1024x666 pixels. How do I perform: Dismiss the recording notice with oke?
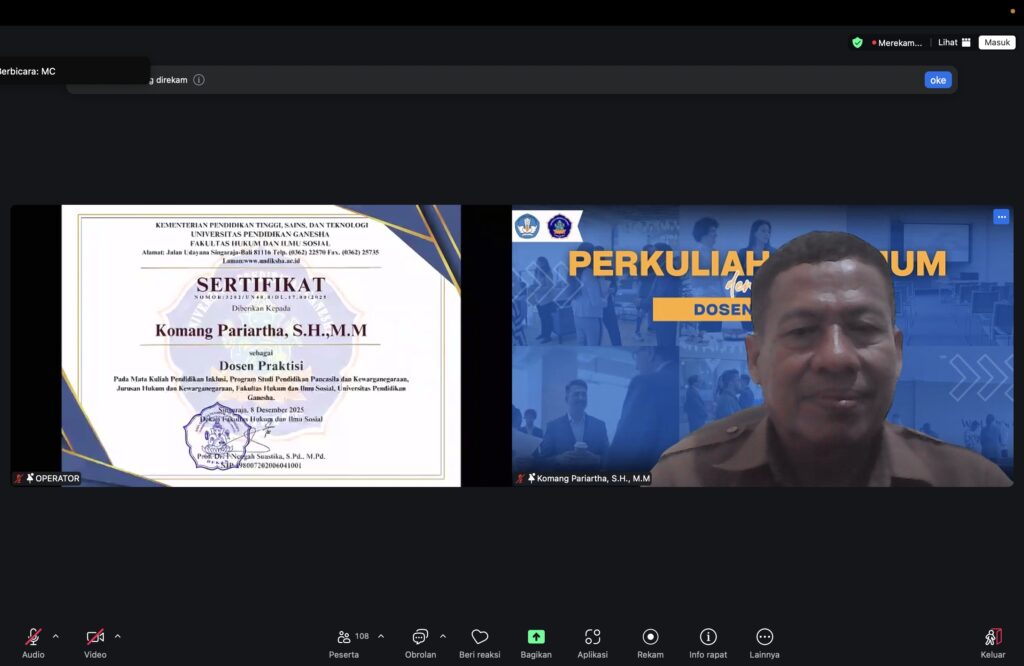point(937,80)
